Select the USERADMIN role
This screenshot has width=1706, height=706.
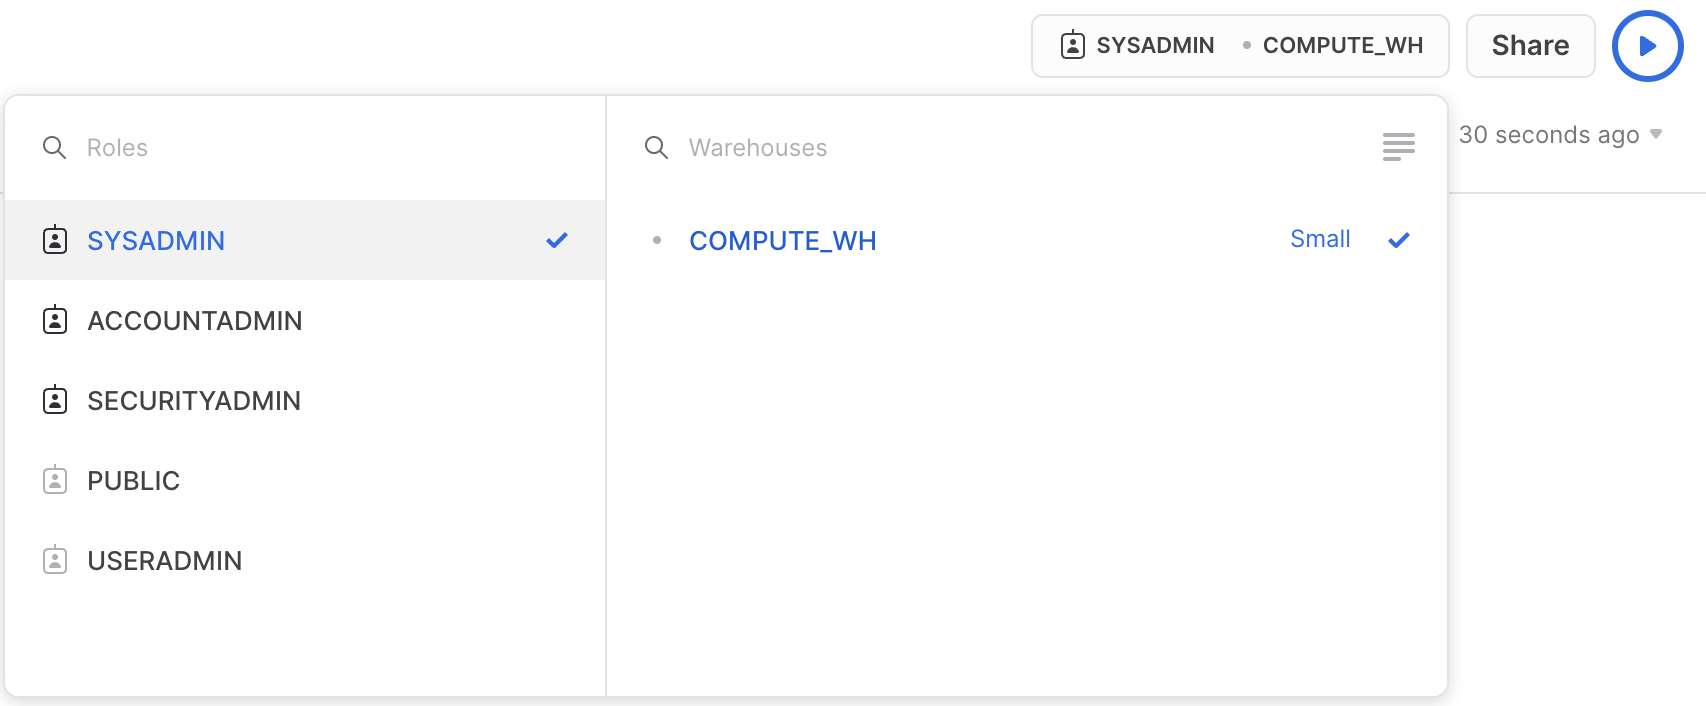[x=165, y=560]
